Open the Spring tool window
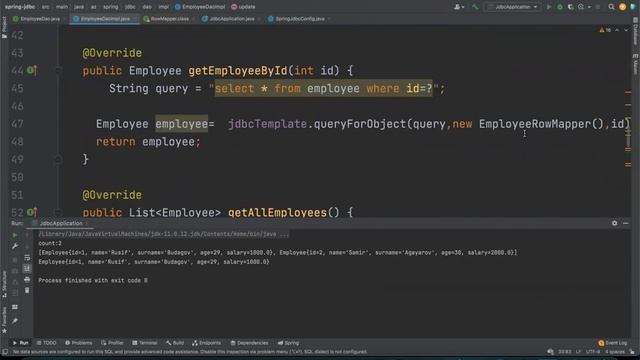 pos(288,343)
